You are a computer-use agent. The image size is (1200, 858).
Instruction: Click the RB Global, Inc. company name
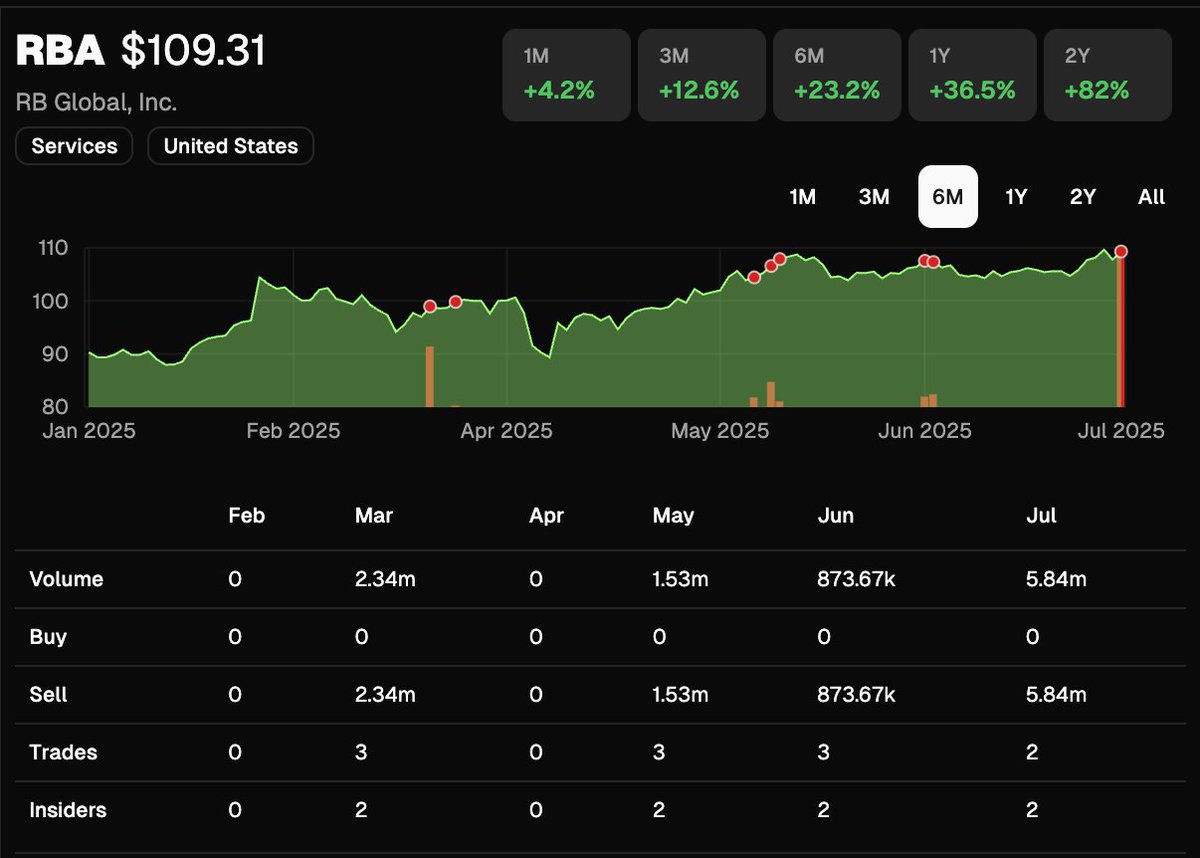click(96, 102)
